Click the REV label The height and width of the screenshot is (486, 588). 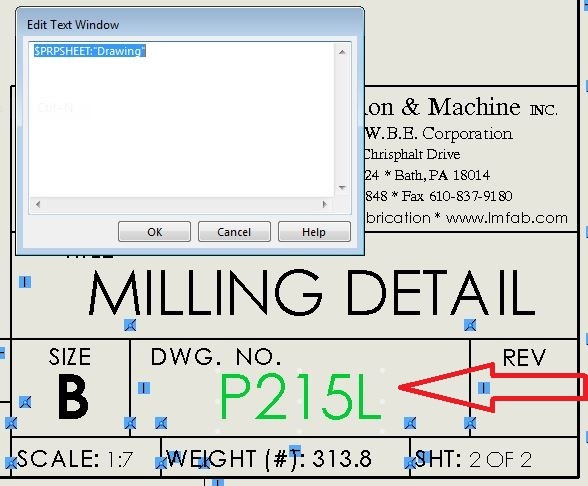(x=524, y=357)
